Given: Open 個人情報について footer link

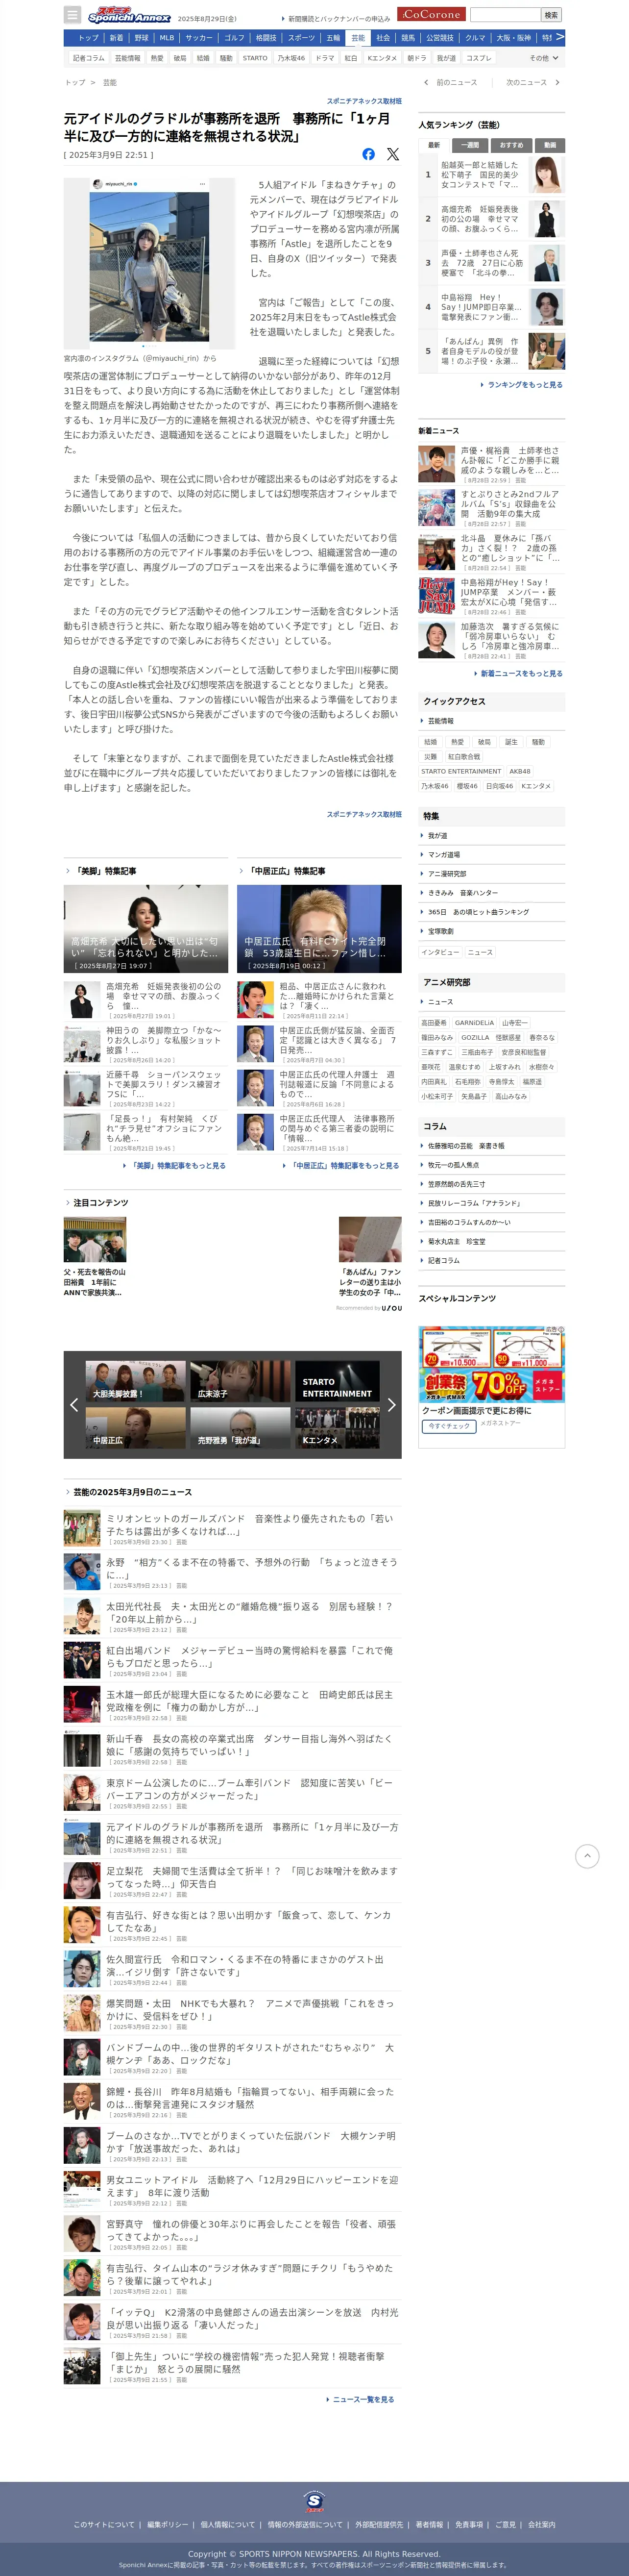Looking at the screenshot, I should [227, 2524].
